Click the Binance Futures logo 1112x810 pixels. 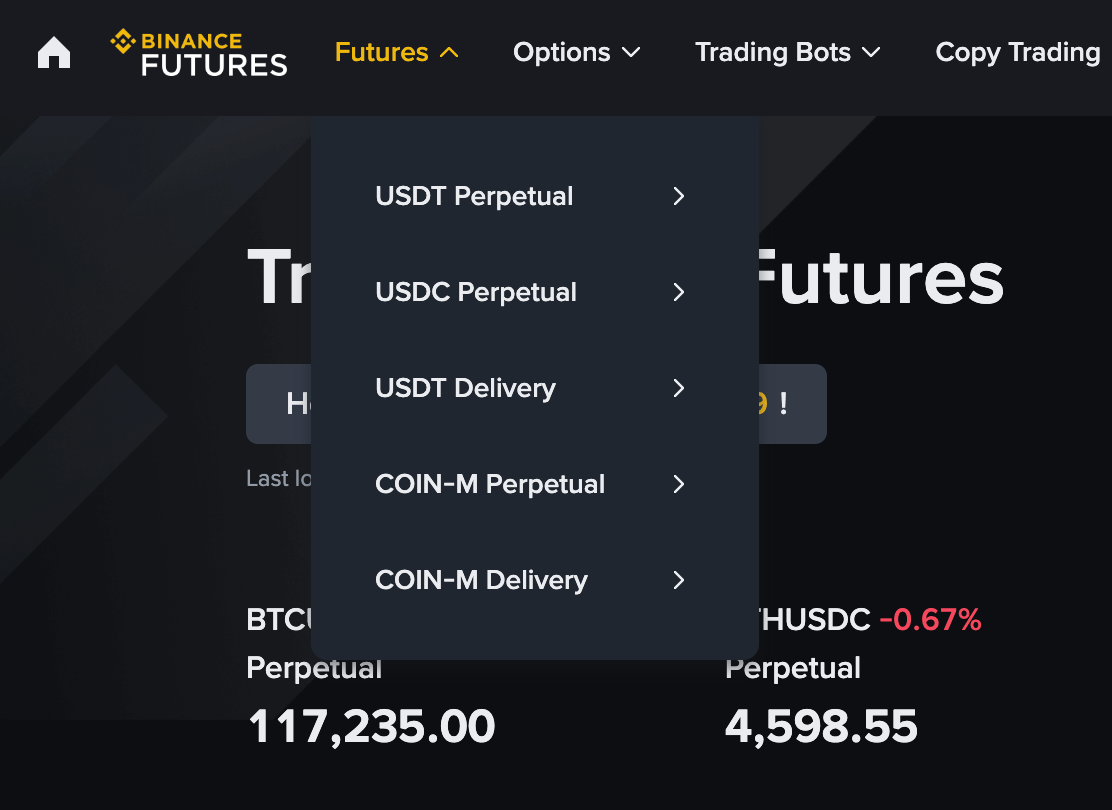199,53
